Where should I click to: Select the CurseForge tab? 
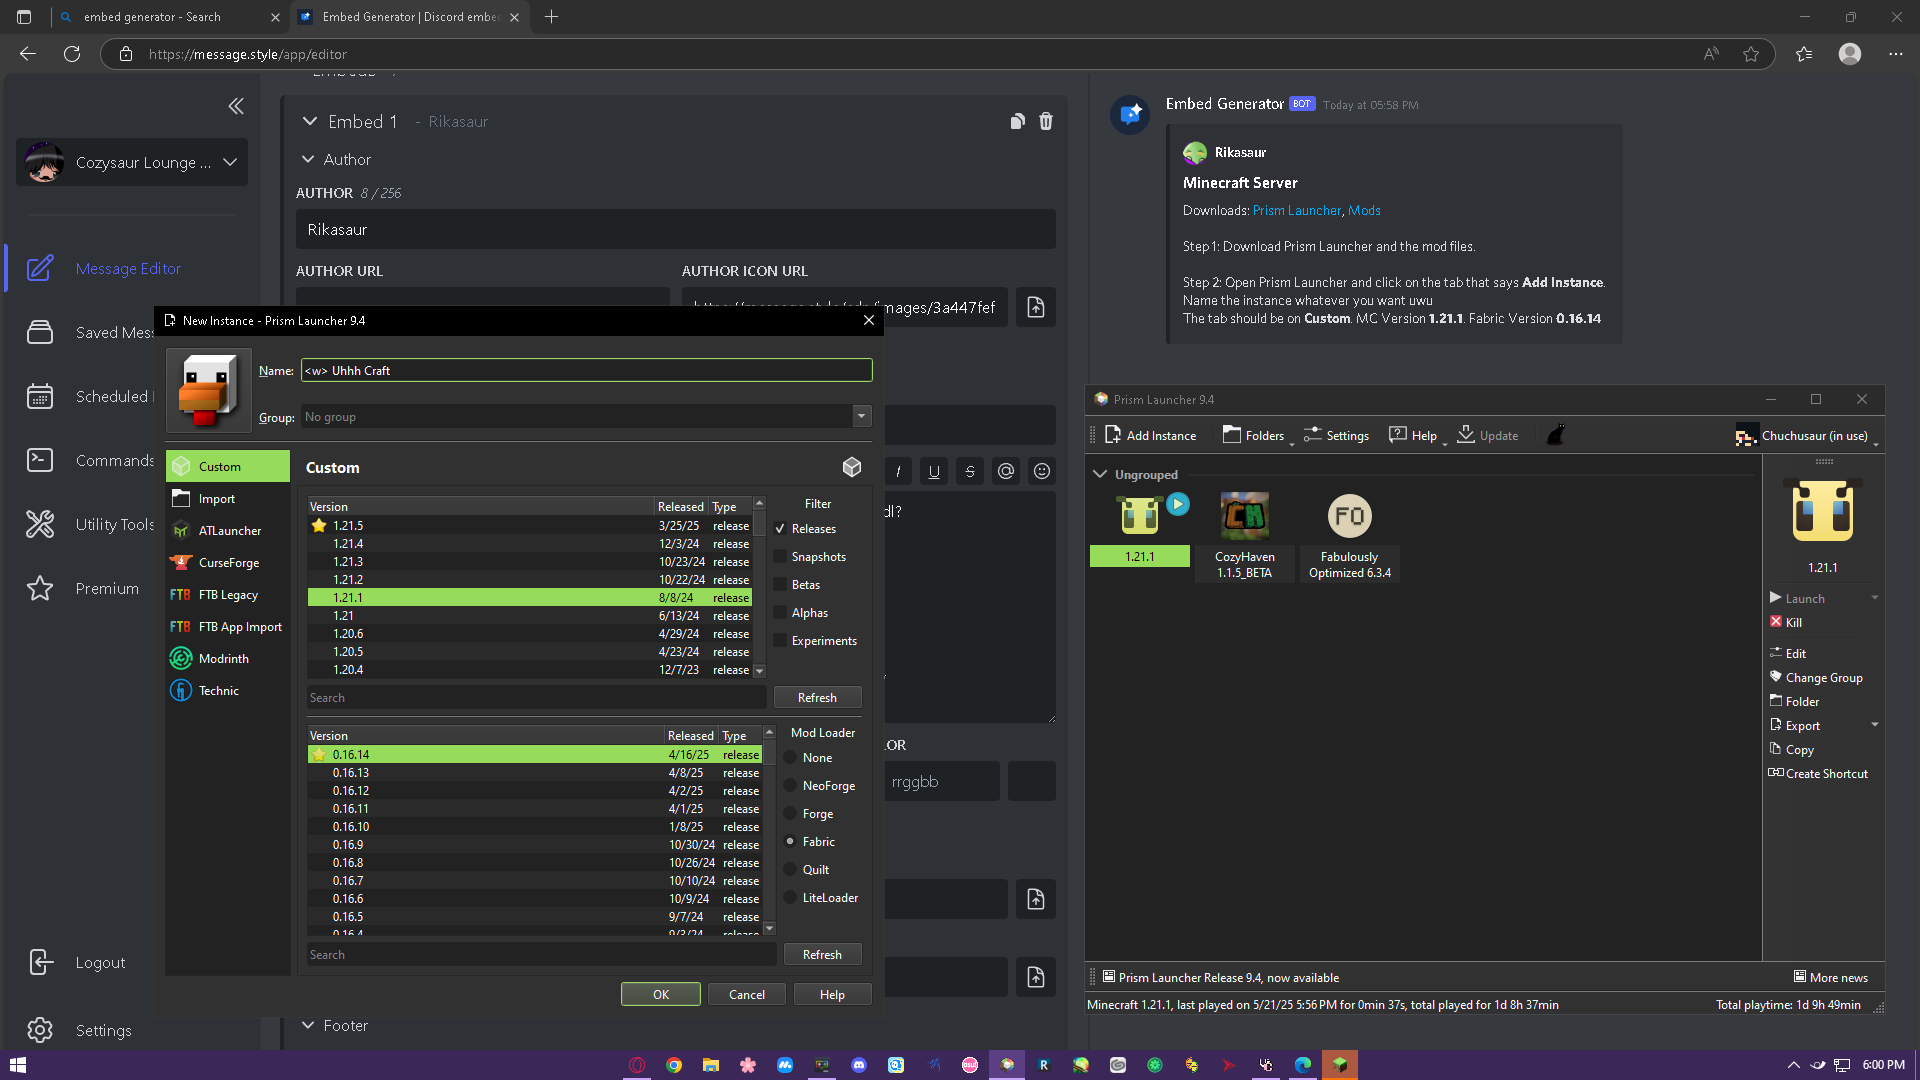pyautogui.click(x=228, y=563)
